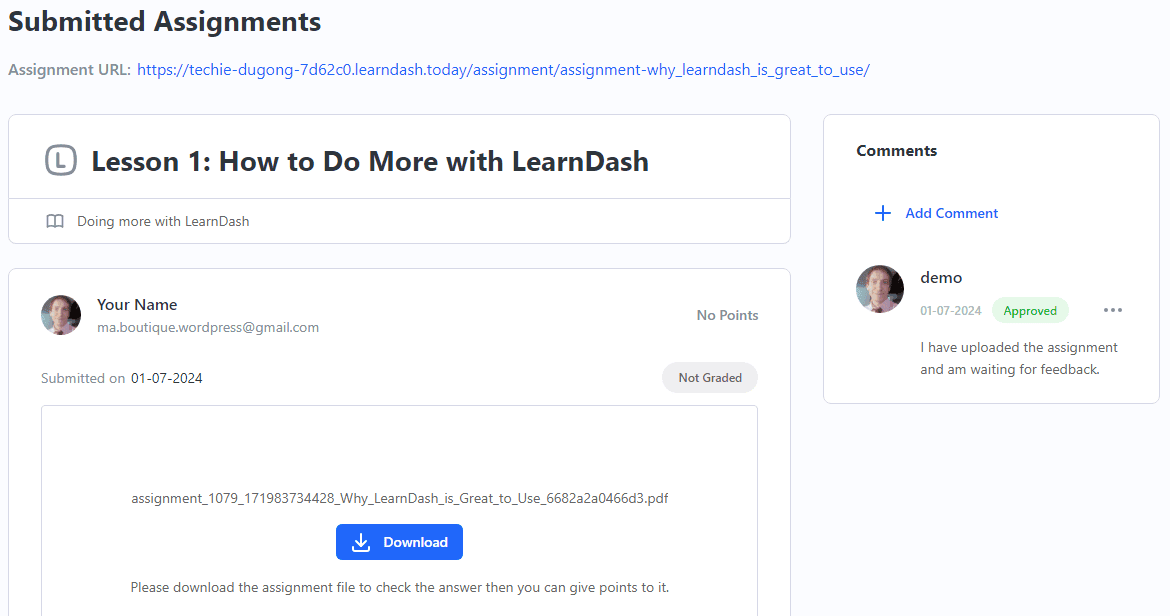Click the Not Graded status badge
1170x616 pixels.
pyautogui.click(x=710, y=378)
